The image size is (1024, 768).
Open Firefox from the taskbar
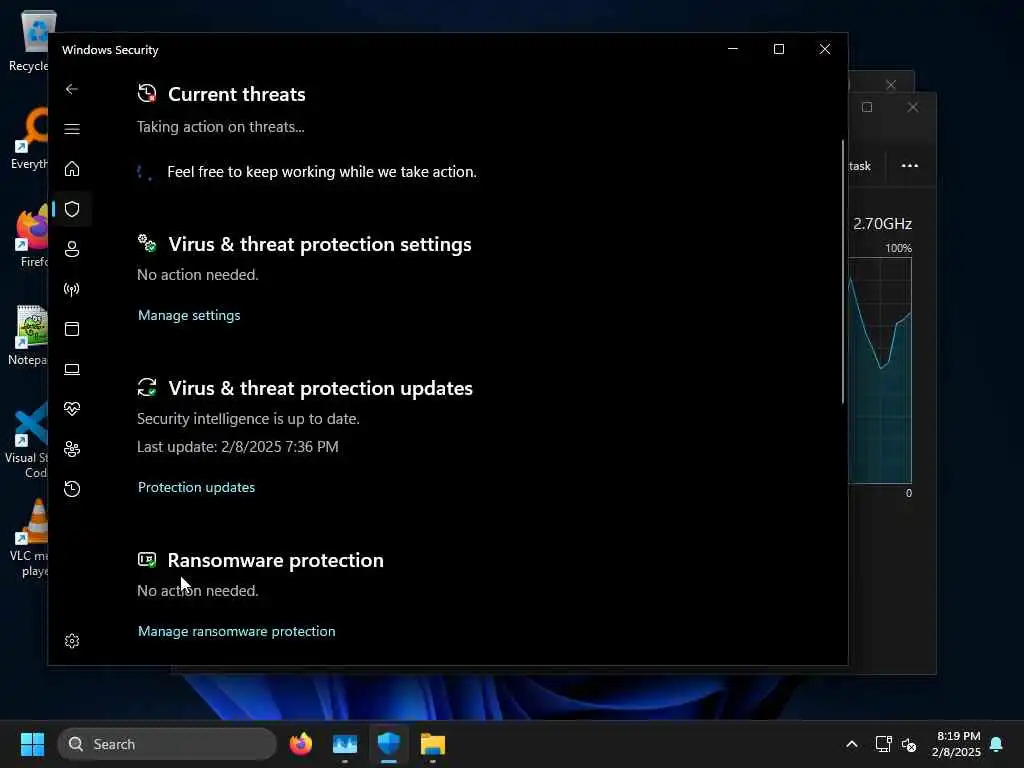click(301, 744)
